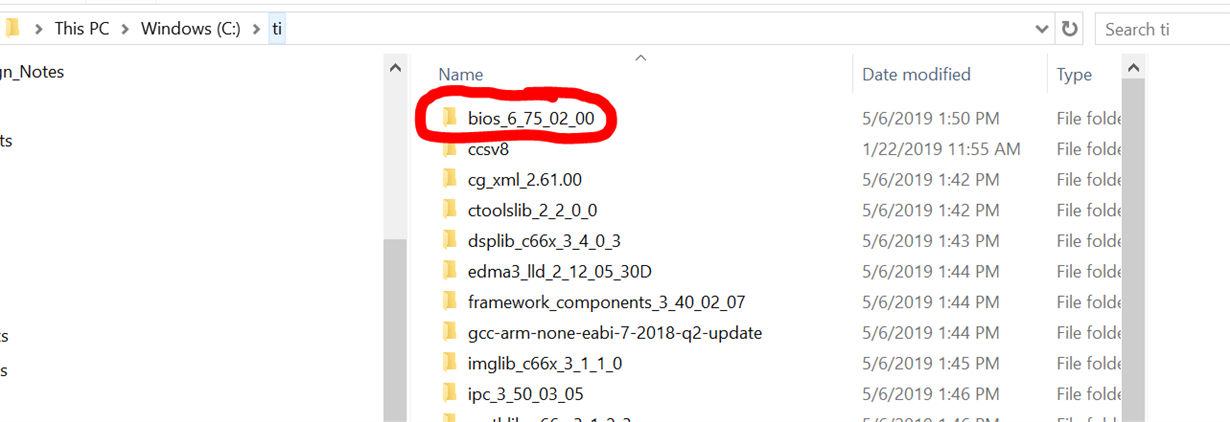The width and height of the screenshot is (1230, 422).
Task: Click the file list scroll up arrow
Action: [1133, 68]
